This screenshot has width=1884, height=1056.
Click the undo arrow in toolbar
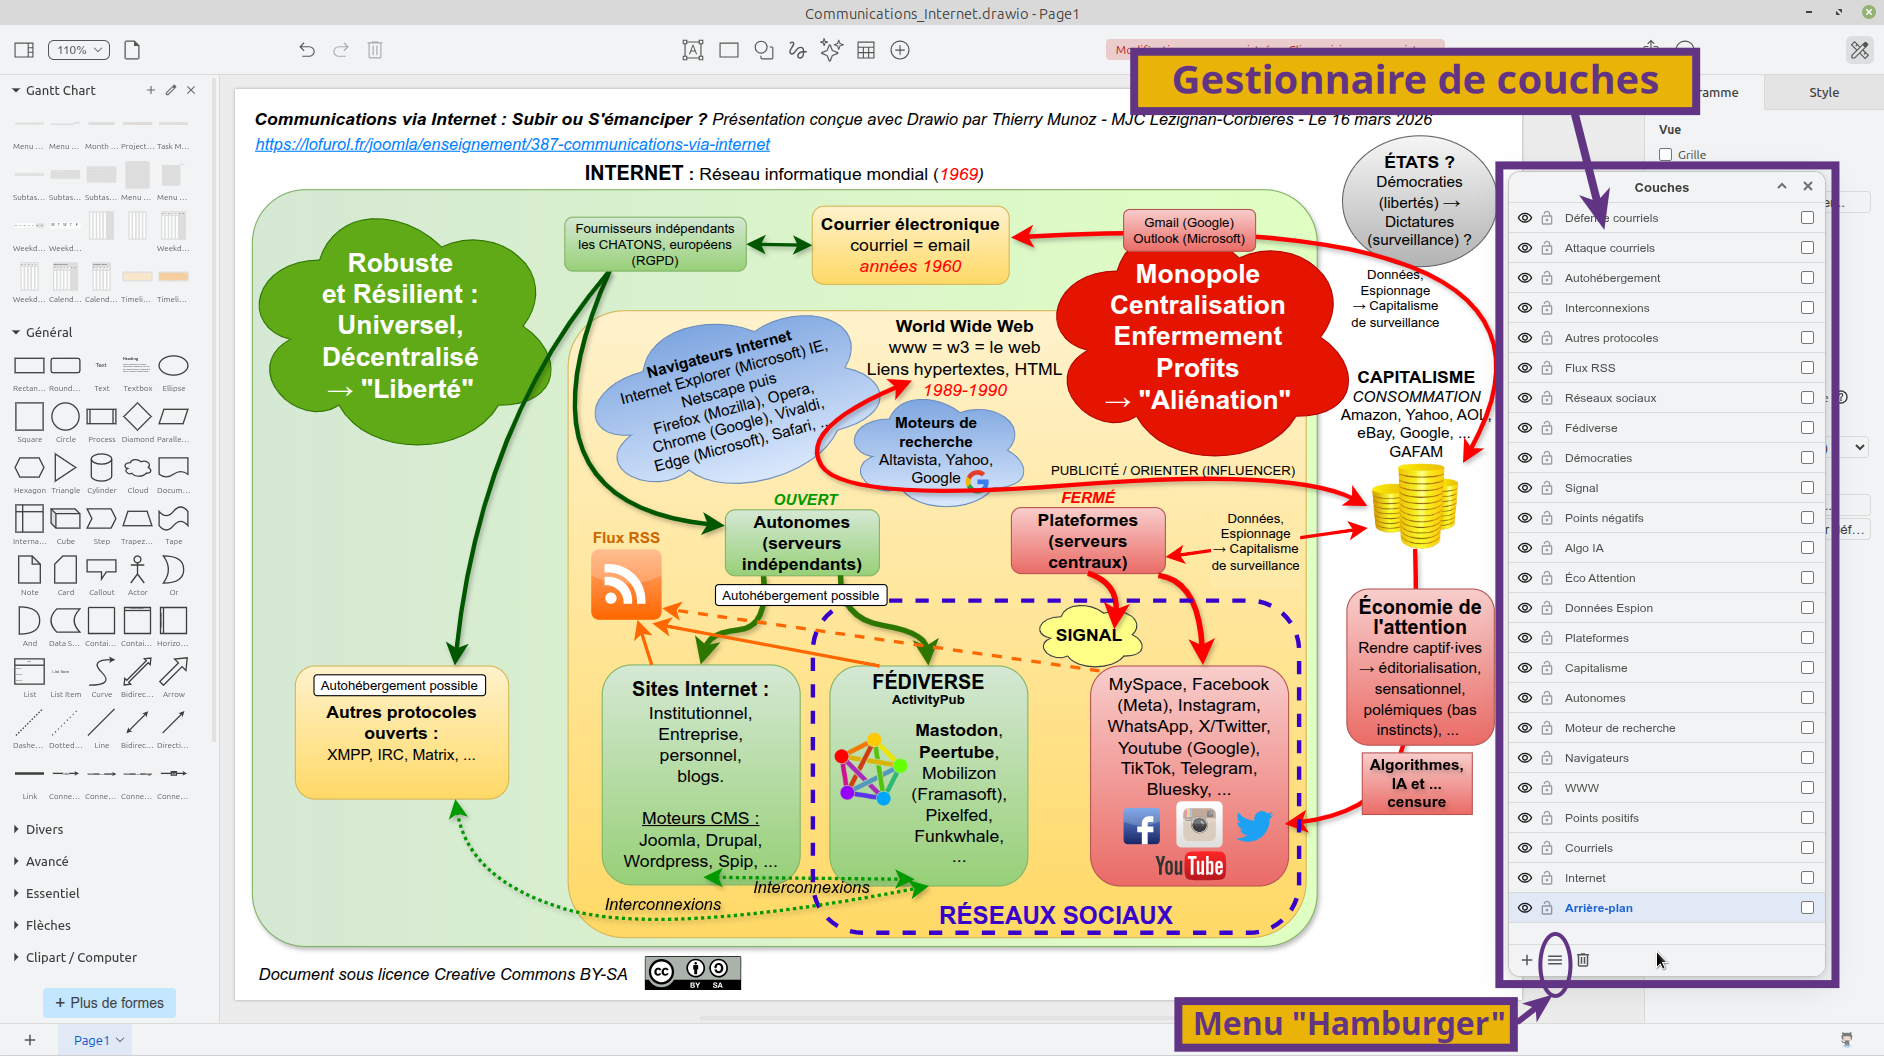307,50
